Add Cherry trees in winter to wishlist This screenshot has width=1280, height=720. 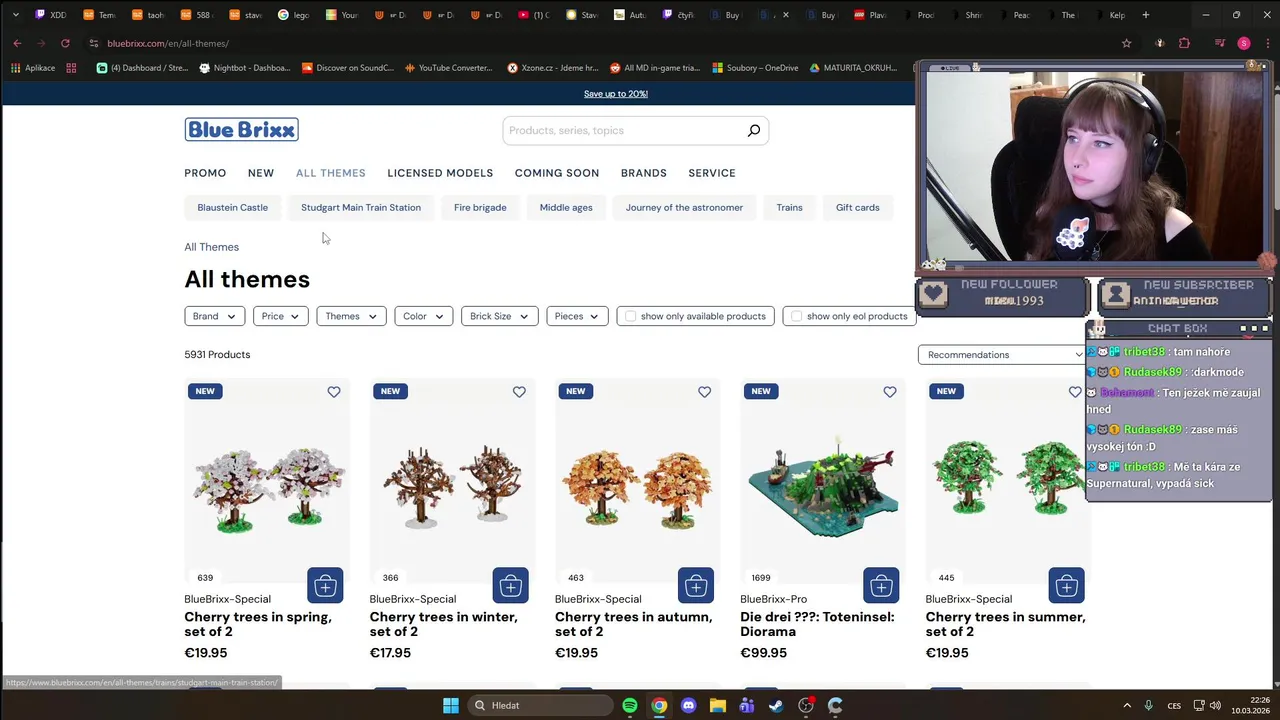tap(519, 392)
